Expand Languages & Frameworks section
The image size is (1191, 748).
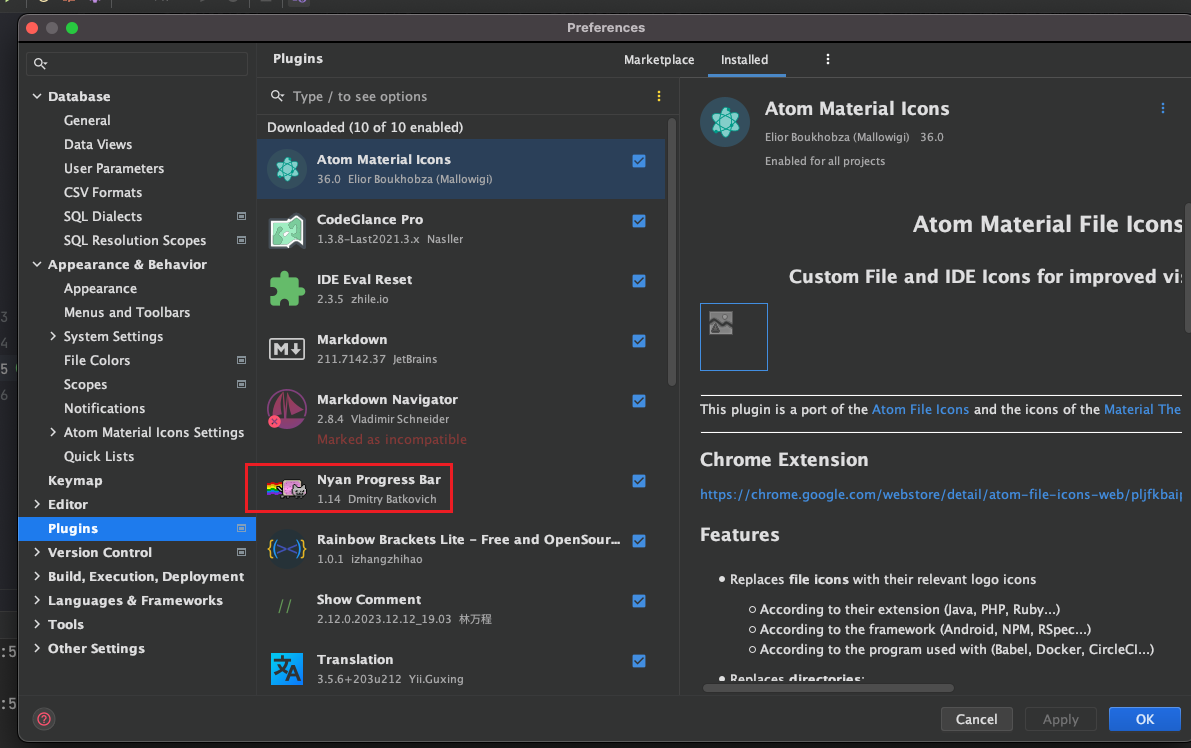pos(36,600)
